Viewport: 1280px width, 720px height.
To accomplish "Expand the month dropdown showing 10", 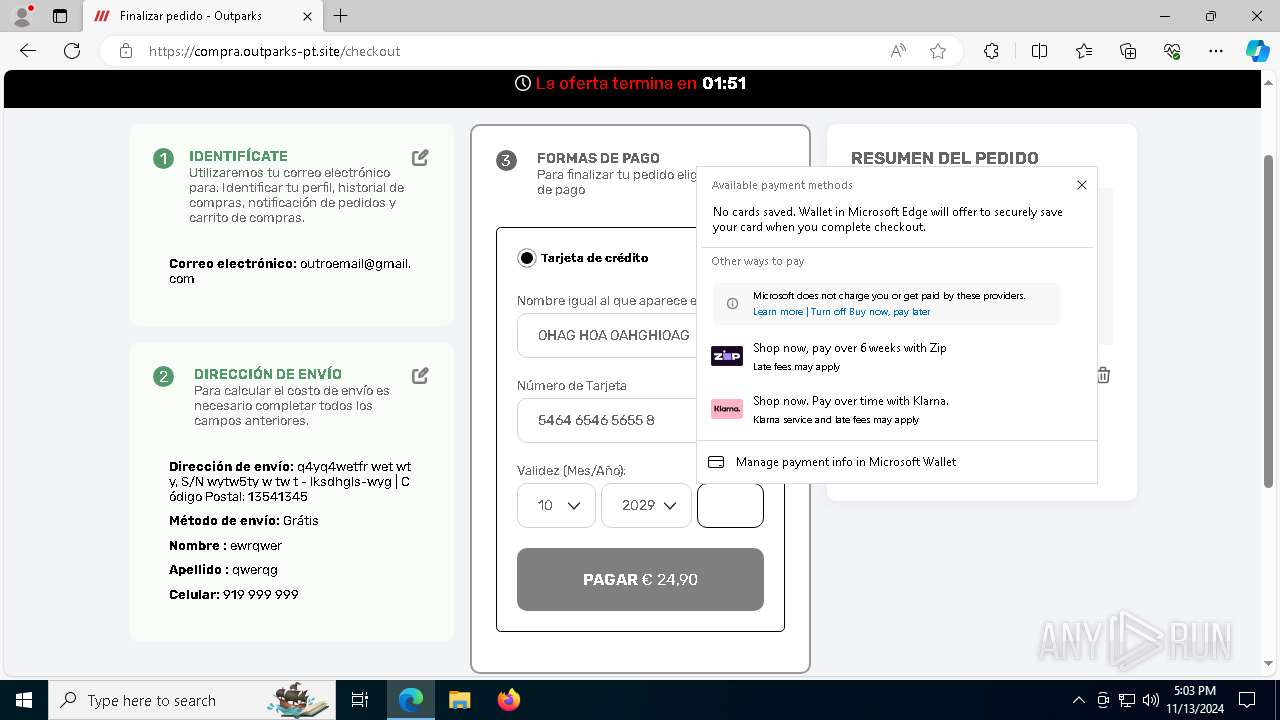I will [556, 506].
